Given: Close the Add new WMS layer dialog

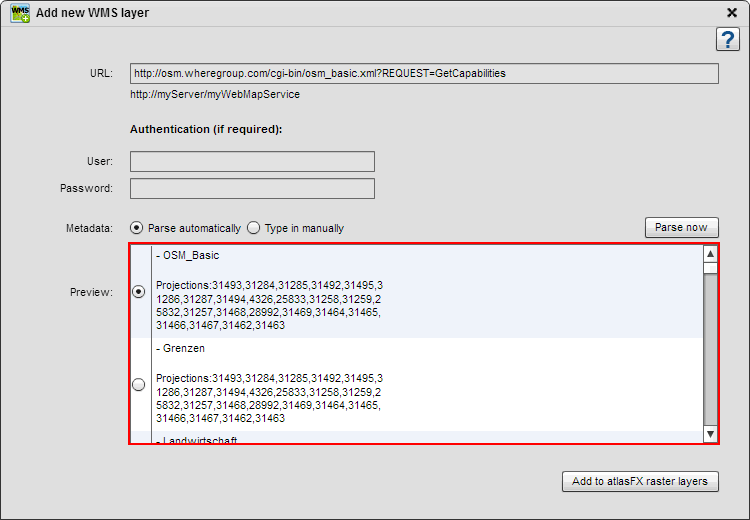Looking at the screenshot, I should (731, 12).
